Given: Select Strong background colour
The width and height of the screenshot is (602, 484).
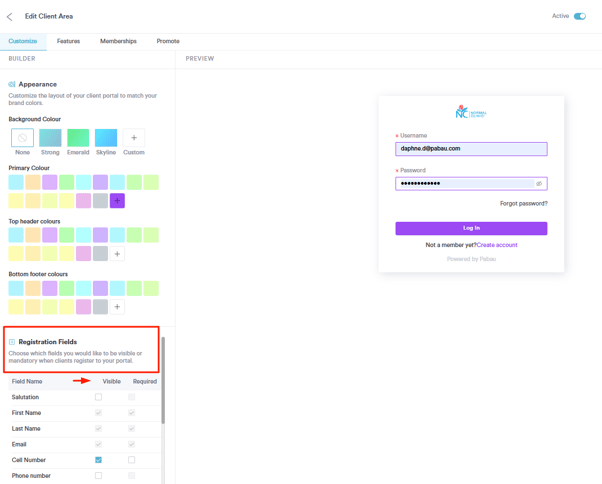Looking at the screenshot, I should (50, 138).
